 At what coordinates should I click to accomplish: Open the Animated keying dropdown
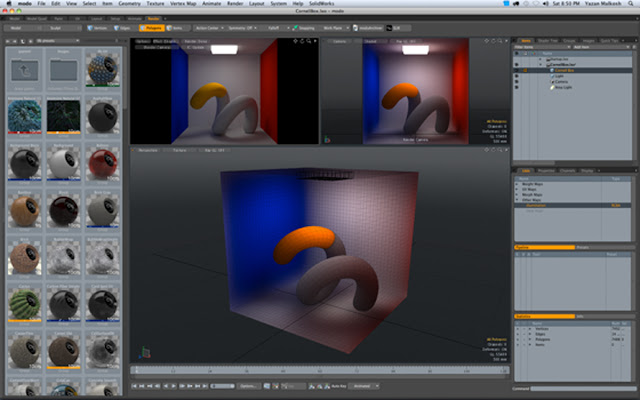[x=364, y=386]
